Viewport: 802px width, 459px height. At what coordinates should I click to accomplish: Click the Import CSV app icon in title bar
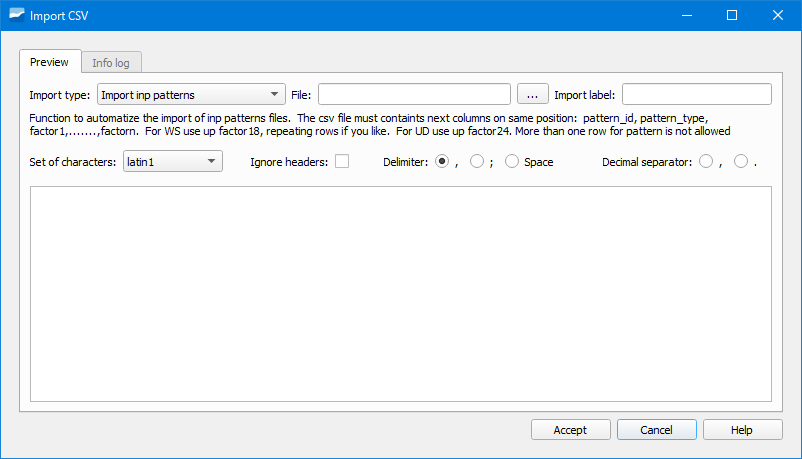point(16,15)
